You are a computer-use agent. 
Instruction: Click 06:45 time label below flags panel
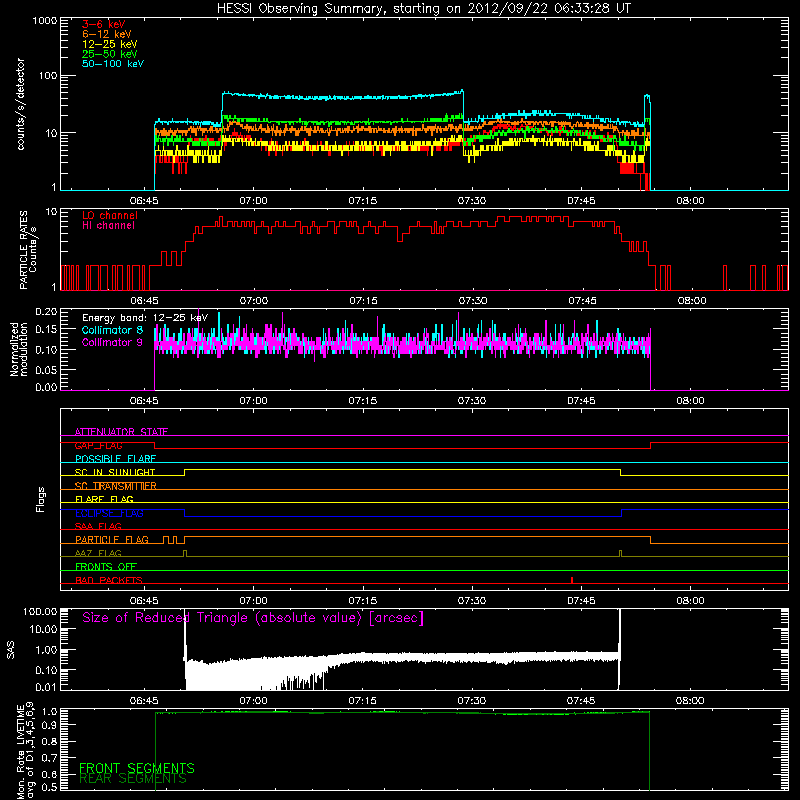pos(144,601)
